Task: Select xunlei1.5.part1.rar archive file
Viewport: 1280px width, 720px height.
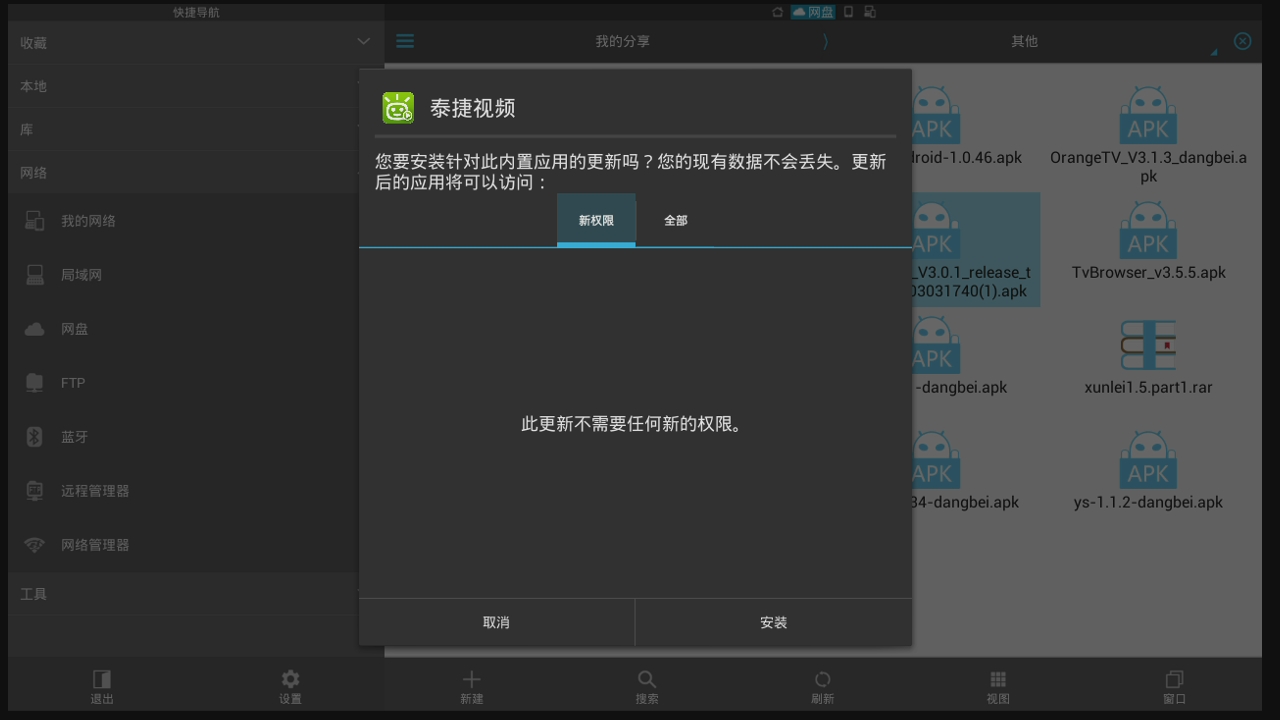Action: [x=1148, y=356]
